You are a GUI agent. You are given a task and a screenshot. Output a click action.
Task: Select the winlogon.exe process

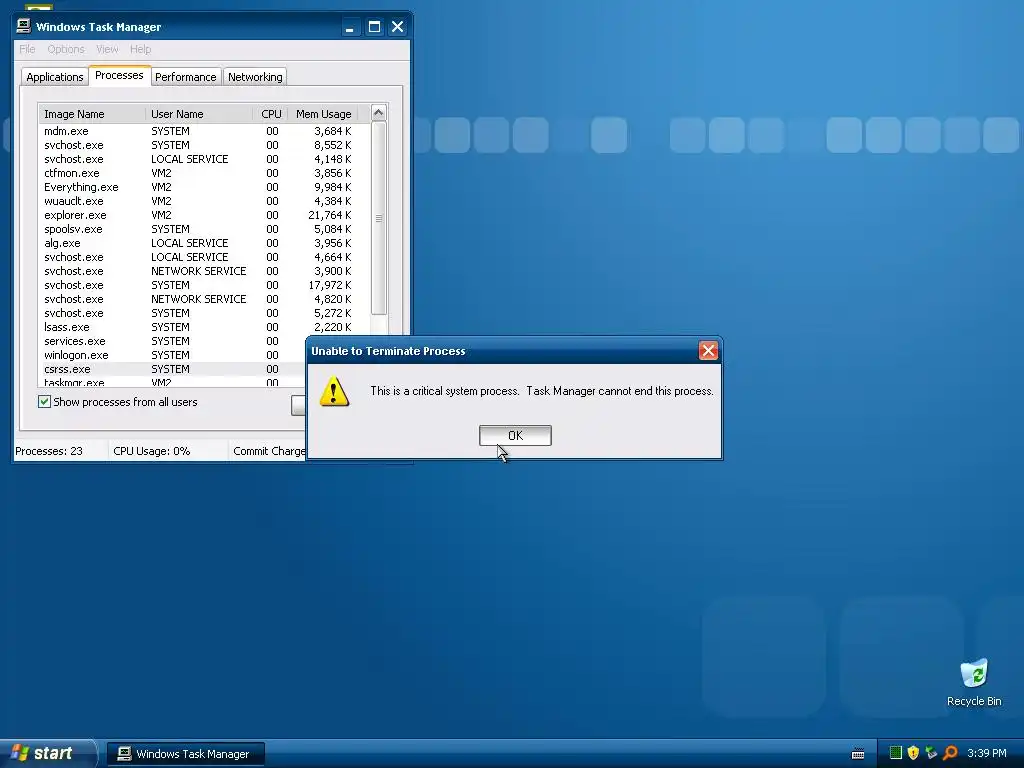173,355
